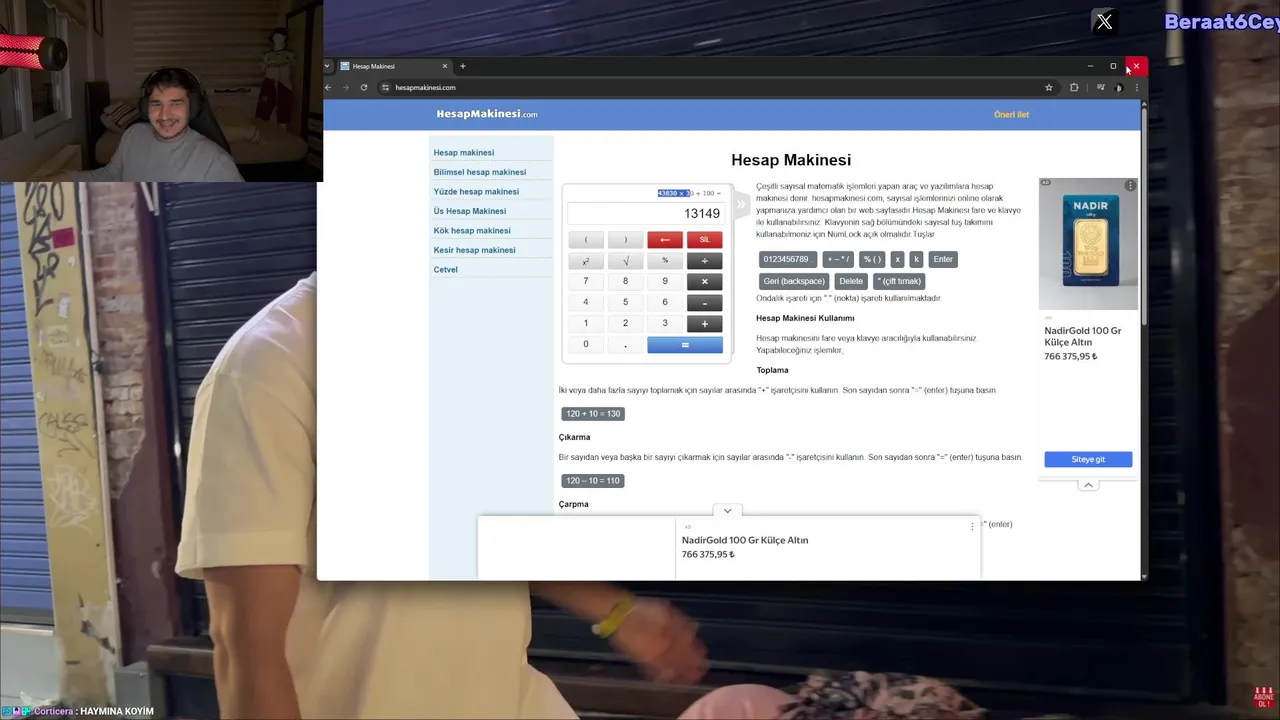
Task: Collapse the bottom ad banner chevron
Action: click(x=727, y=511)
